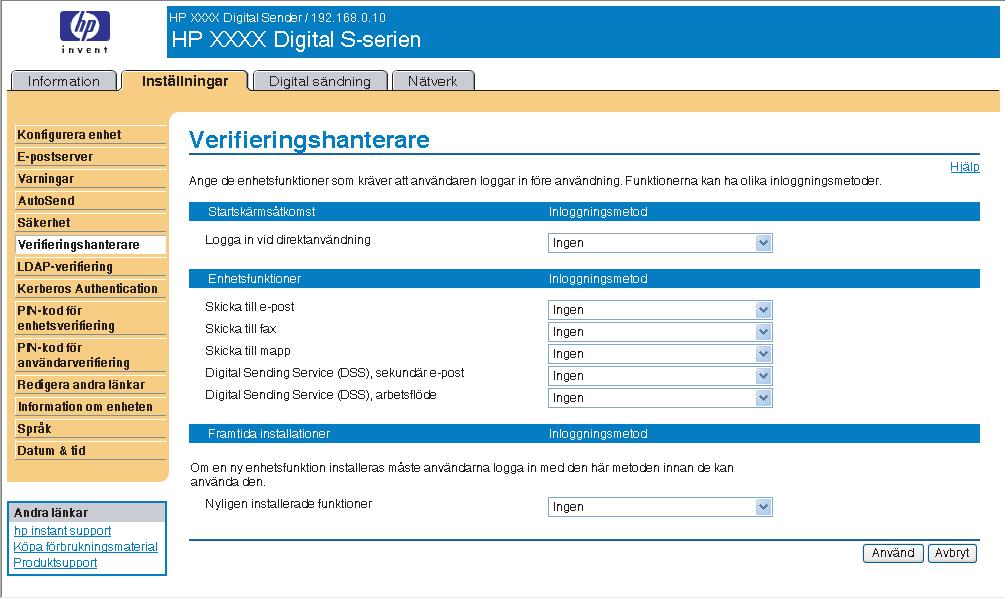This screenshot has width=1005, height=599.
Task: Click the DSS sekundär e-post label
Action: pyautogui.click(x=335, y=373)
